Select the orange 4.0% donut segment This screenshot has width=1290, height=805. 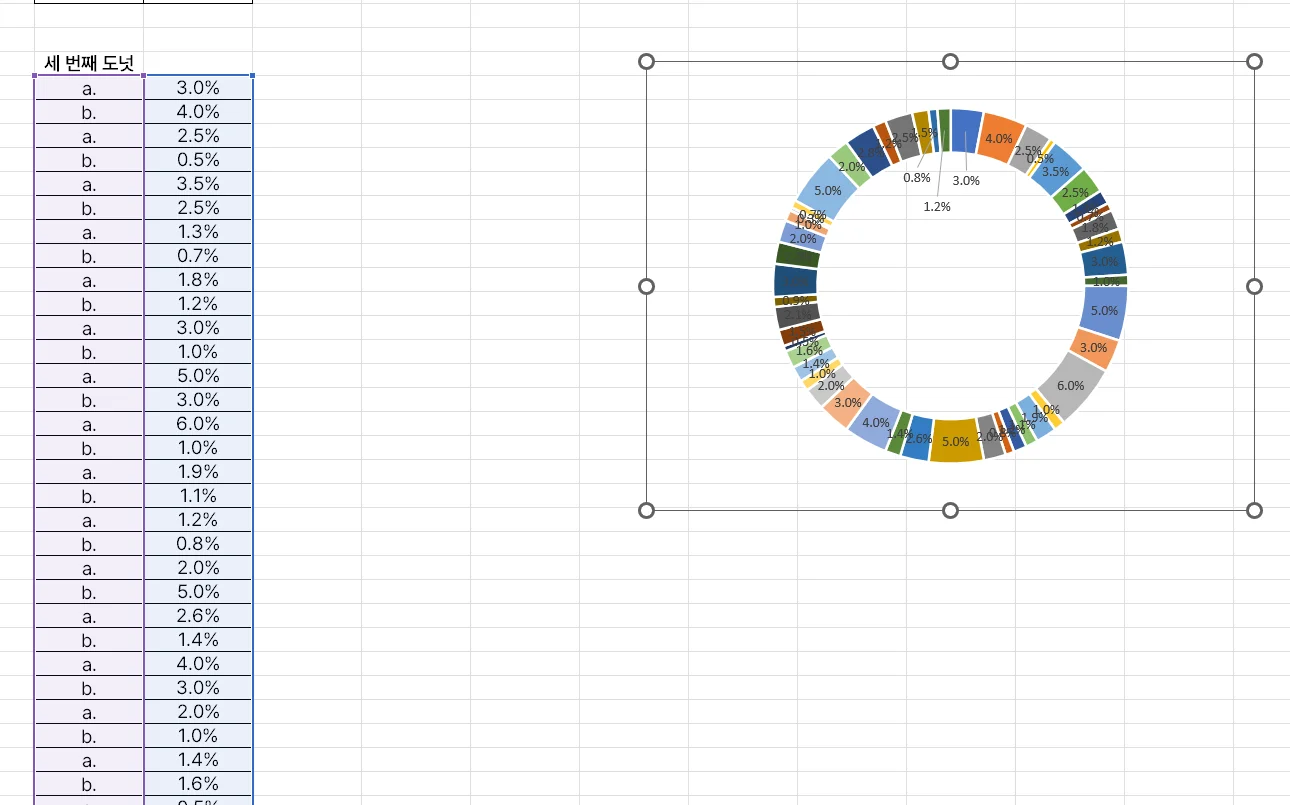point(1000,136)
